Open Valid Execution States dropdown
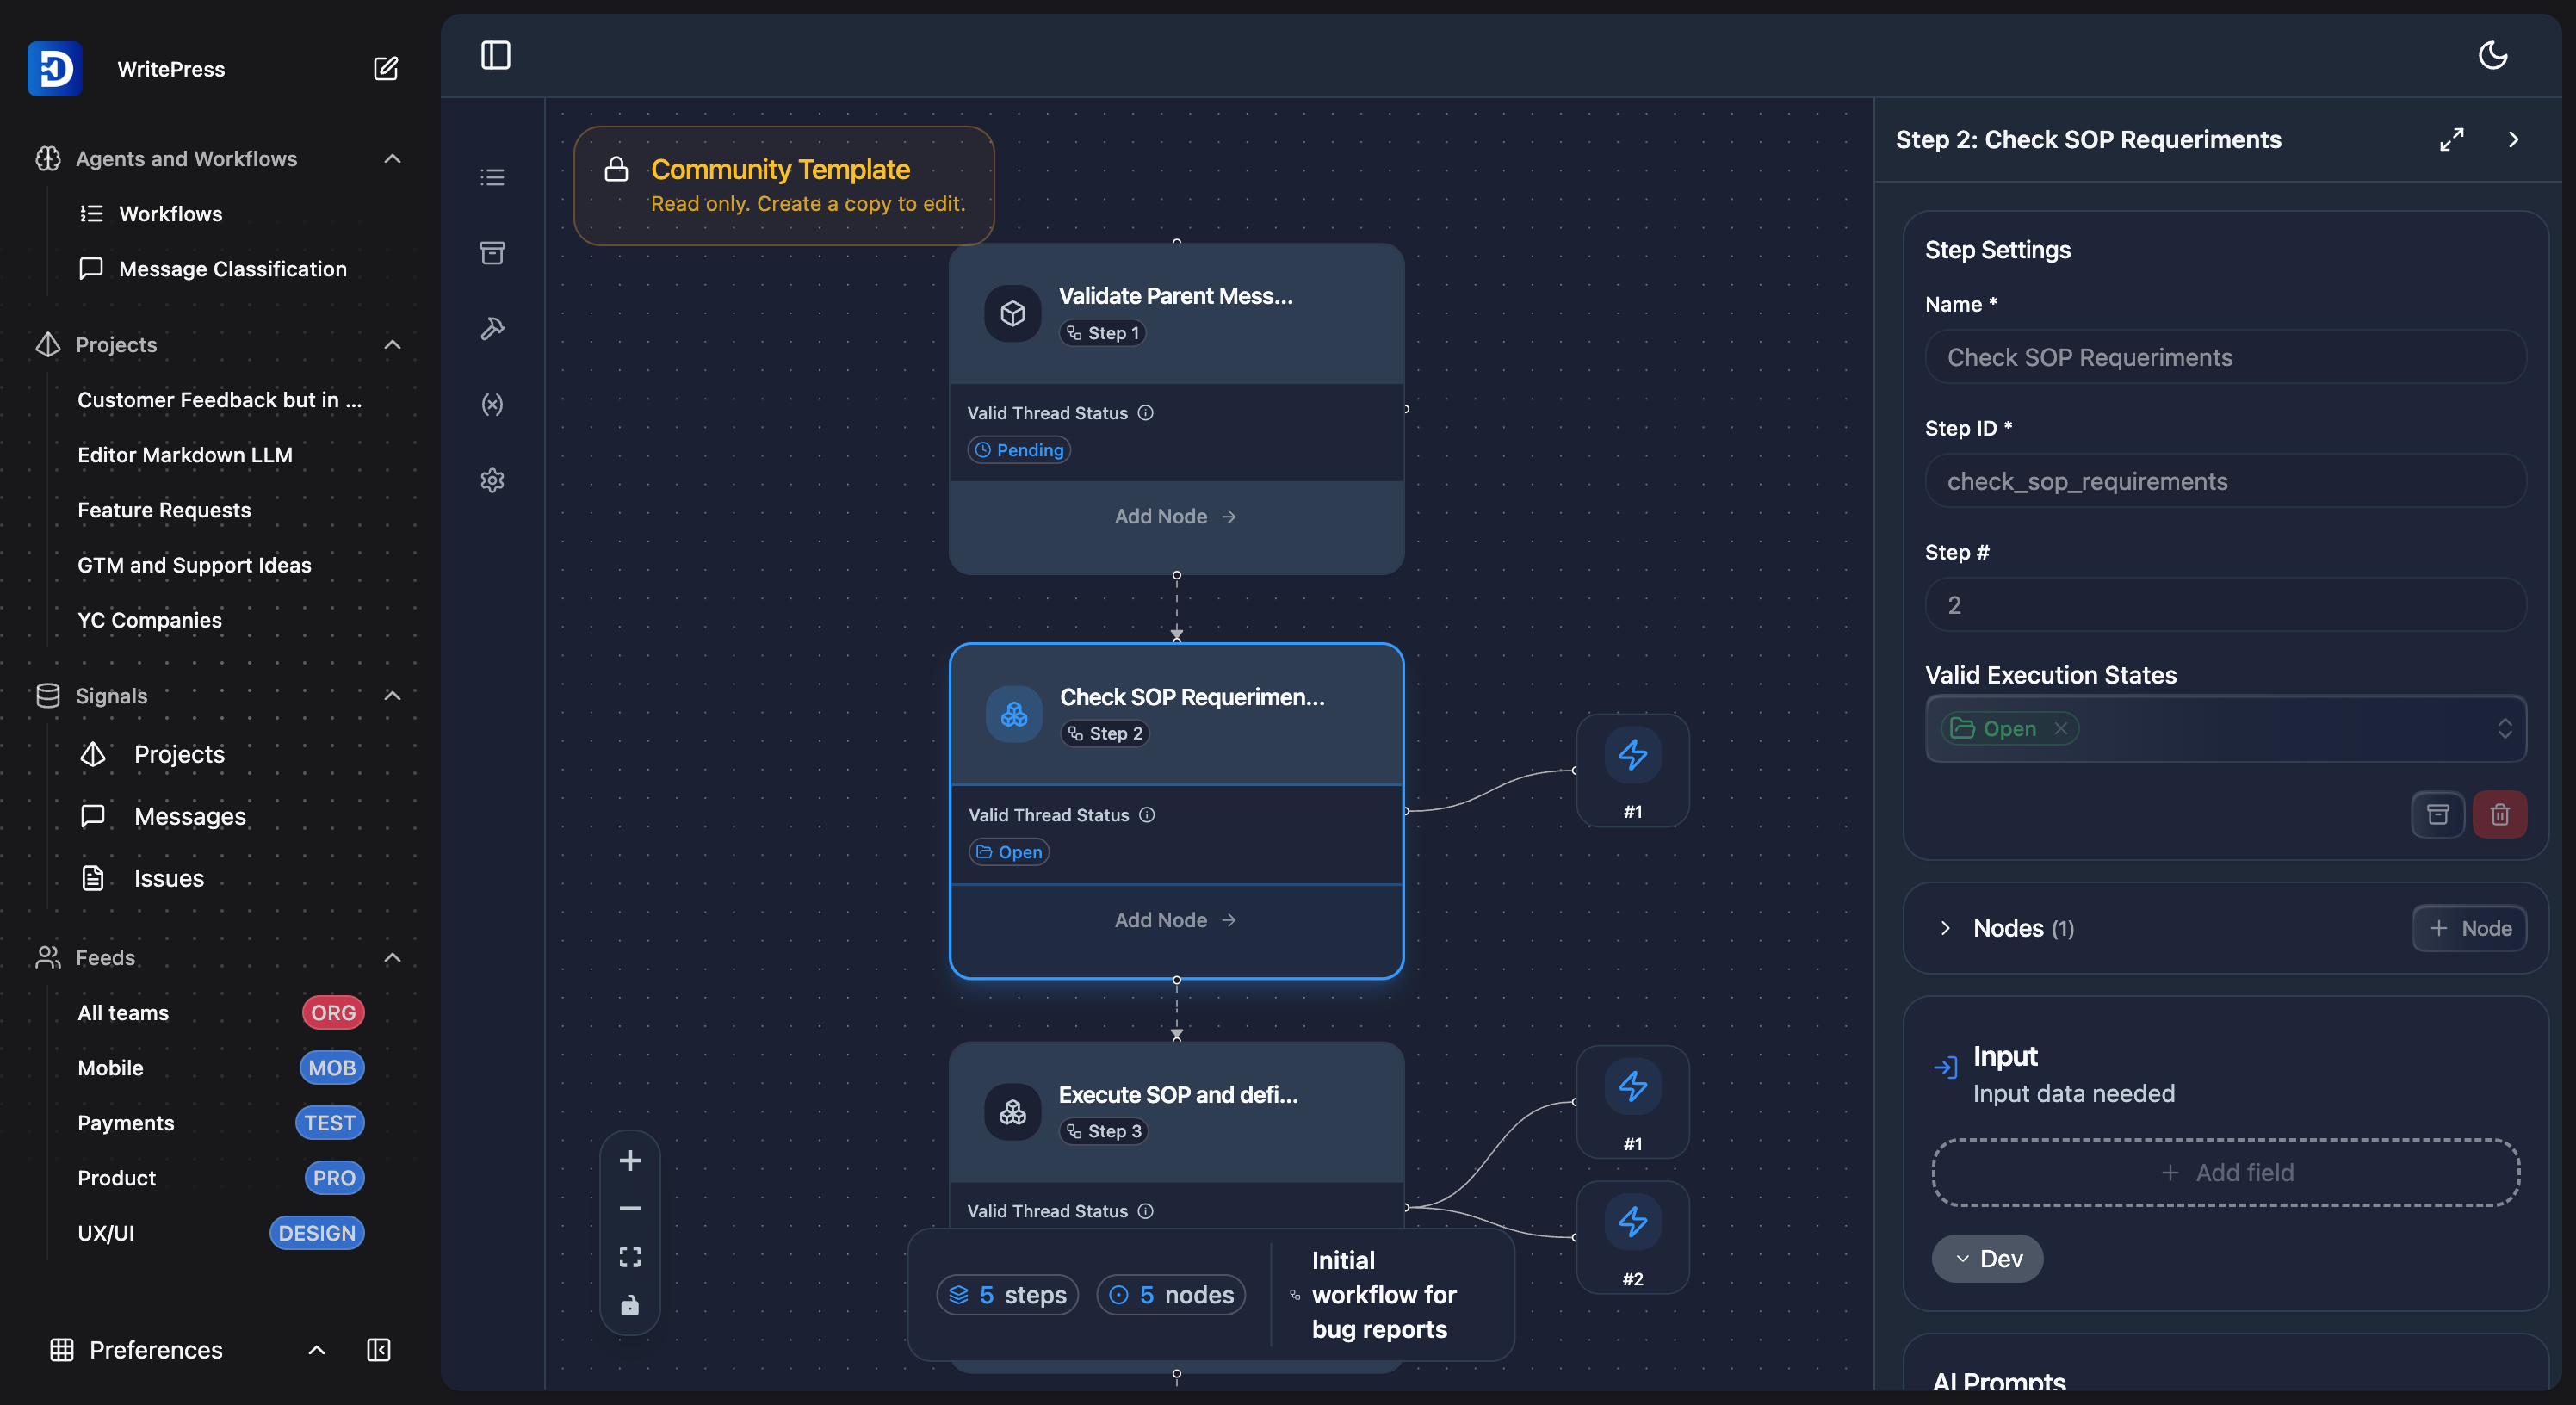The height and width of the screenshot is (1405, 2576). [2504, 728]
